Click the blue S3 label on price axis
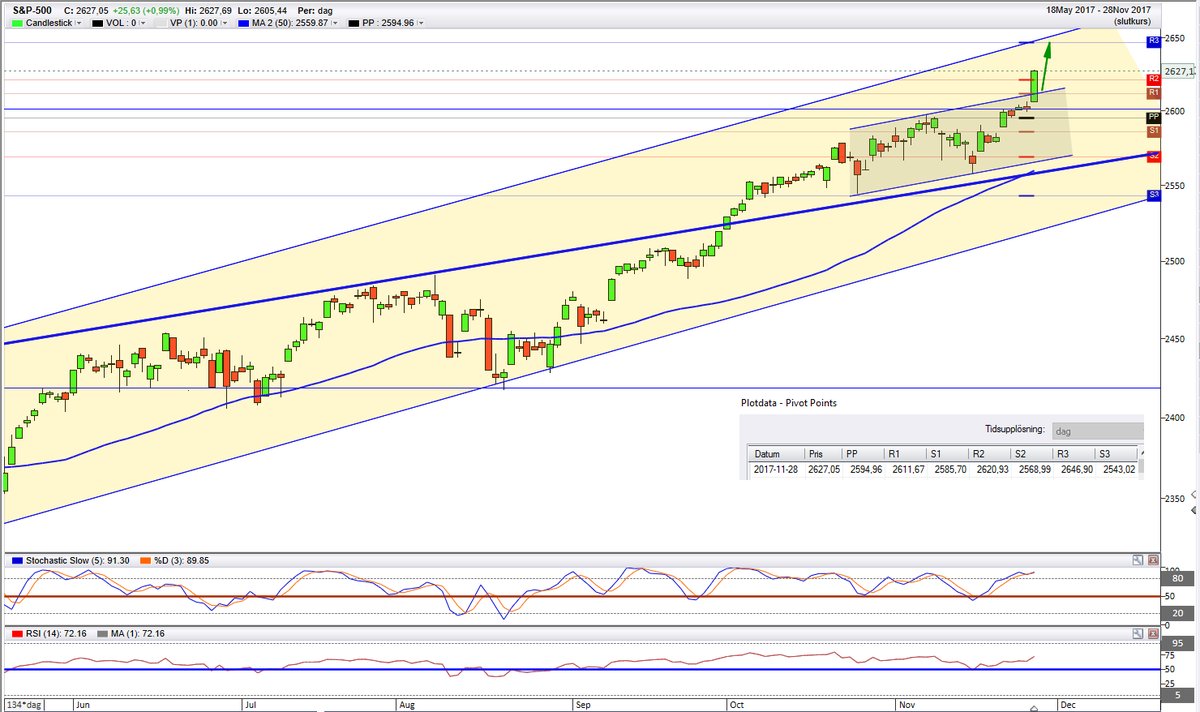Image resolution: width=1200 pixels, height=712 pixels. pos(1153,195)
